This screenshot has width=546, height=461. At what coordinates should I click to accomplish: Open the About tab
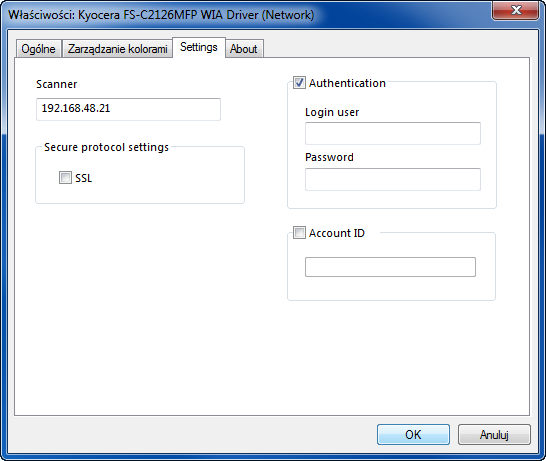click(244, 48)
